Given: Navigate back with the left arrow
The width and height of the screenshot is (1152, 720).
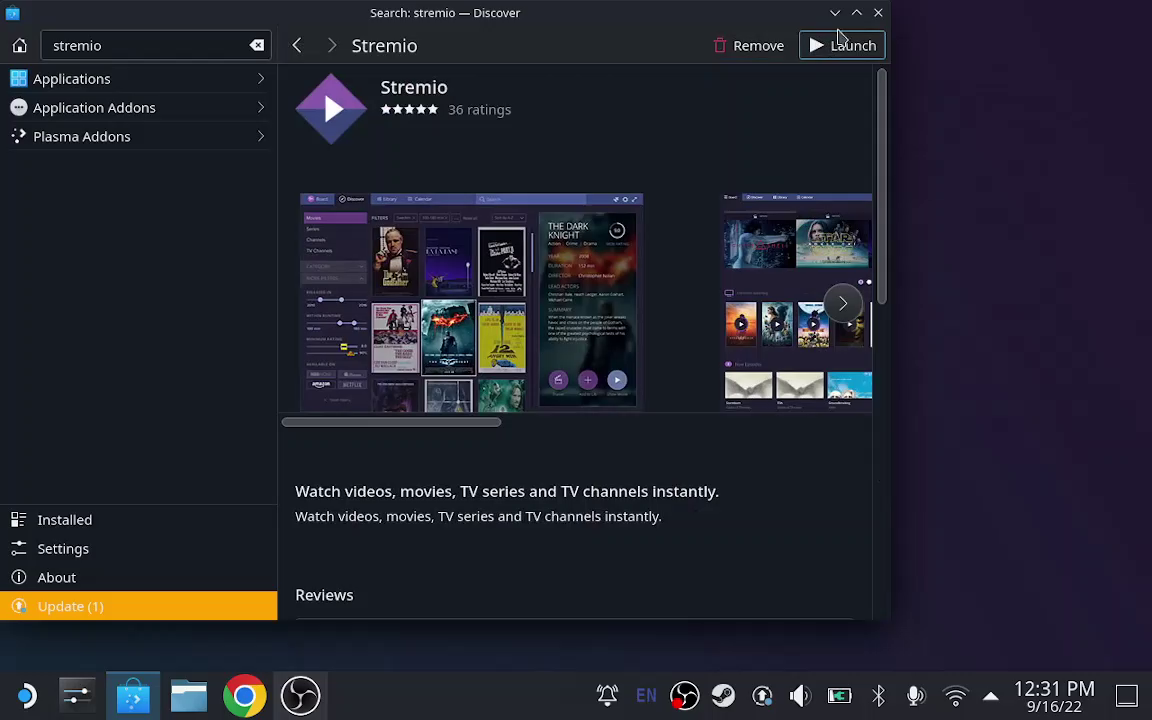Looking at the screenshot, I should [297, 46].
